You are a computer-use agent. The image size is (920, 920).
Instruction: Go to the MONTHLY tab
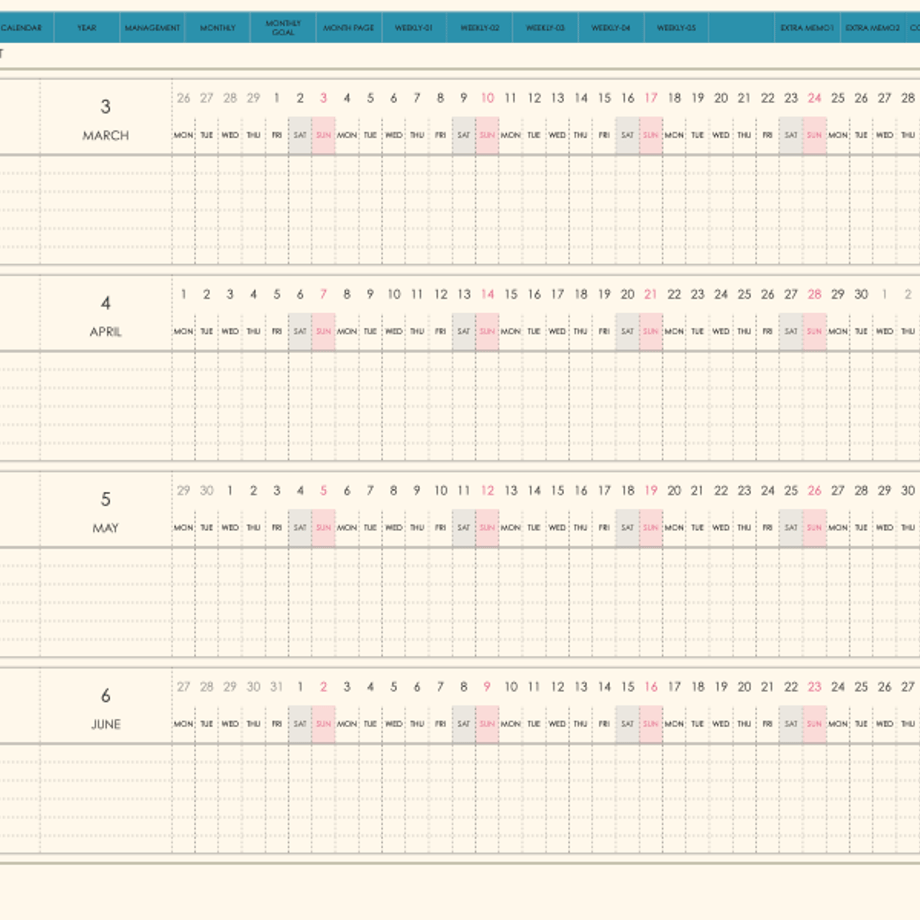218,28
